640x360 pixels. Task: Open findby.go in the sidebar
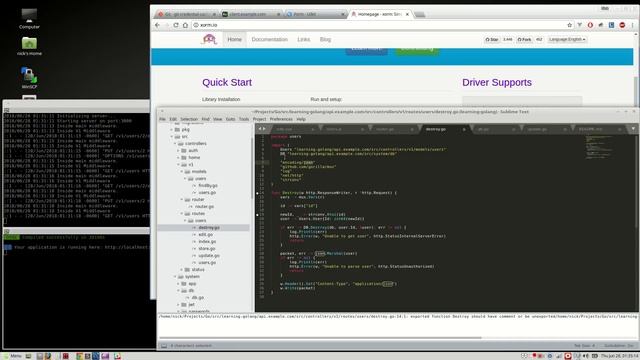pyautogui.click(x=207, y=186)
